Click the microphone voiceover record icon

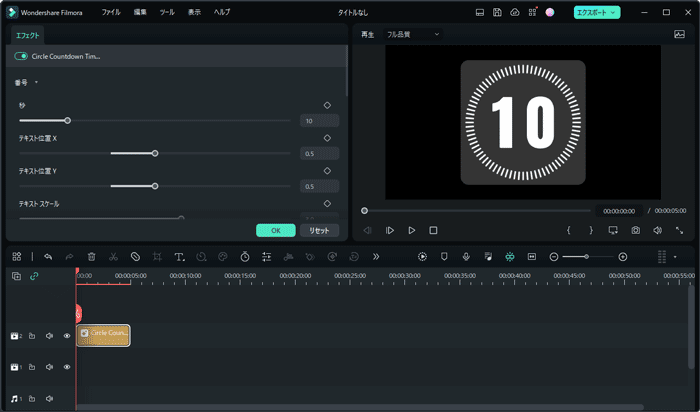[x=466, y=257]
